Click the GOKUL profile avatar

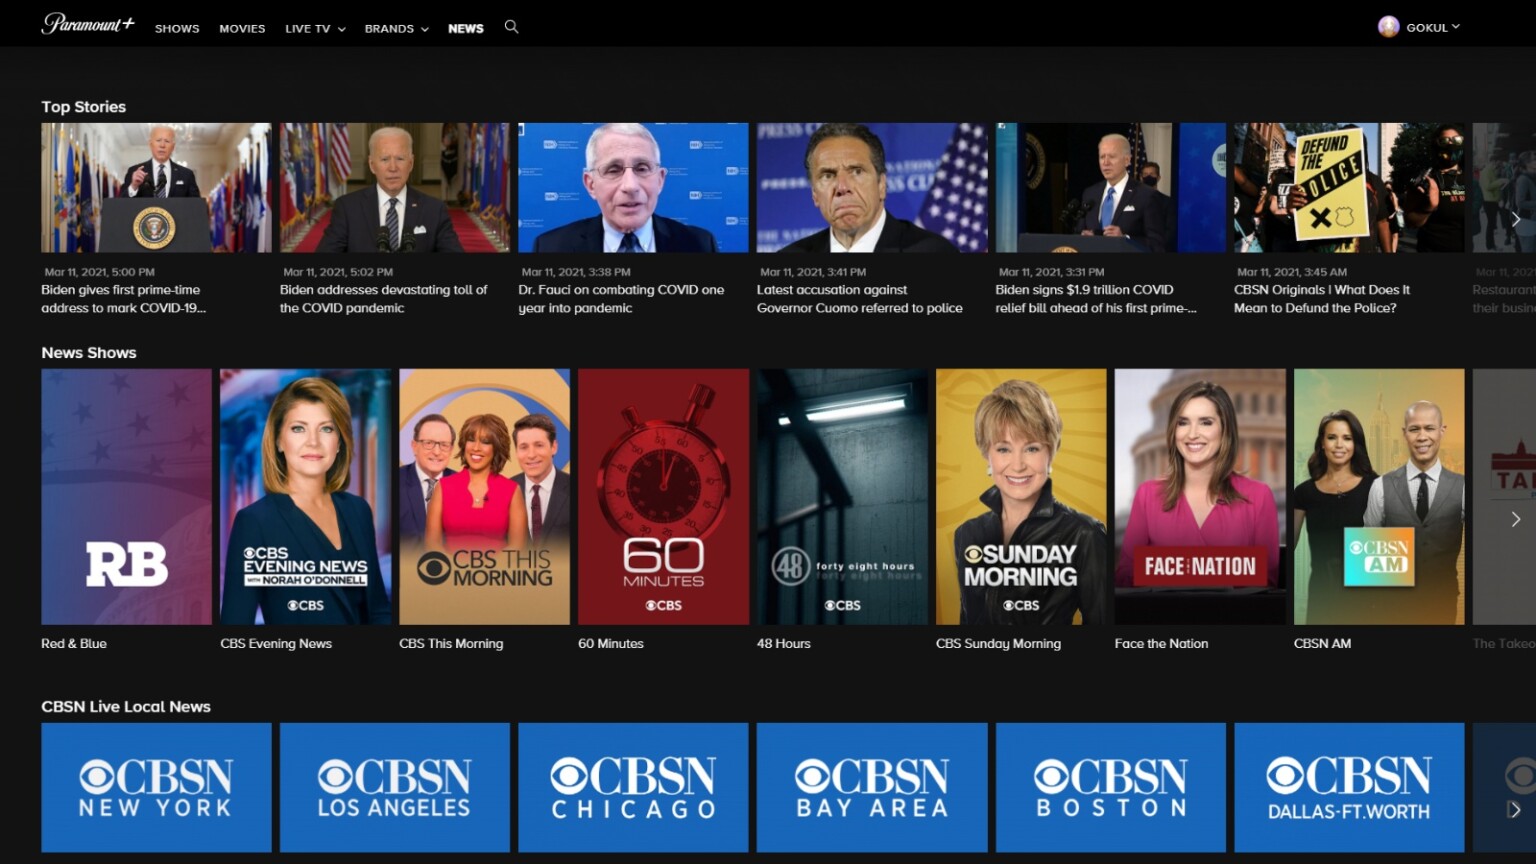[1388, 27]
